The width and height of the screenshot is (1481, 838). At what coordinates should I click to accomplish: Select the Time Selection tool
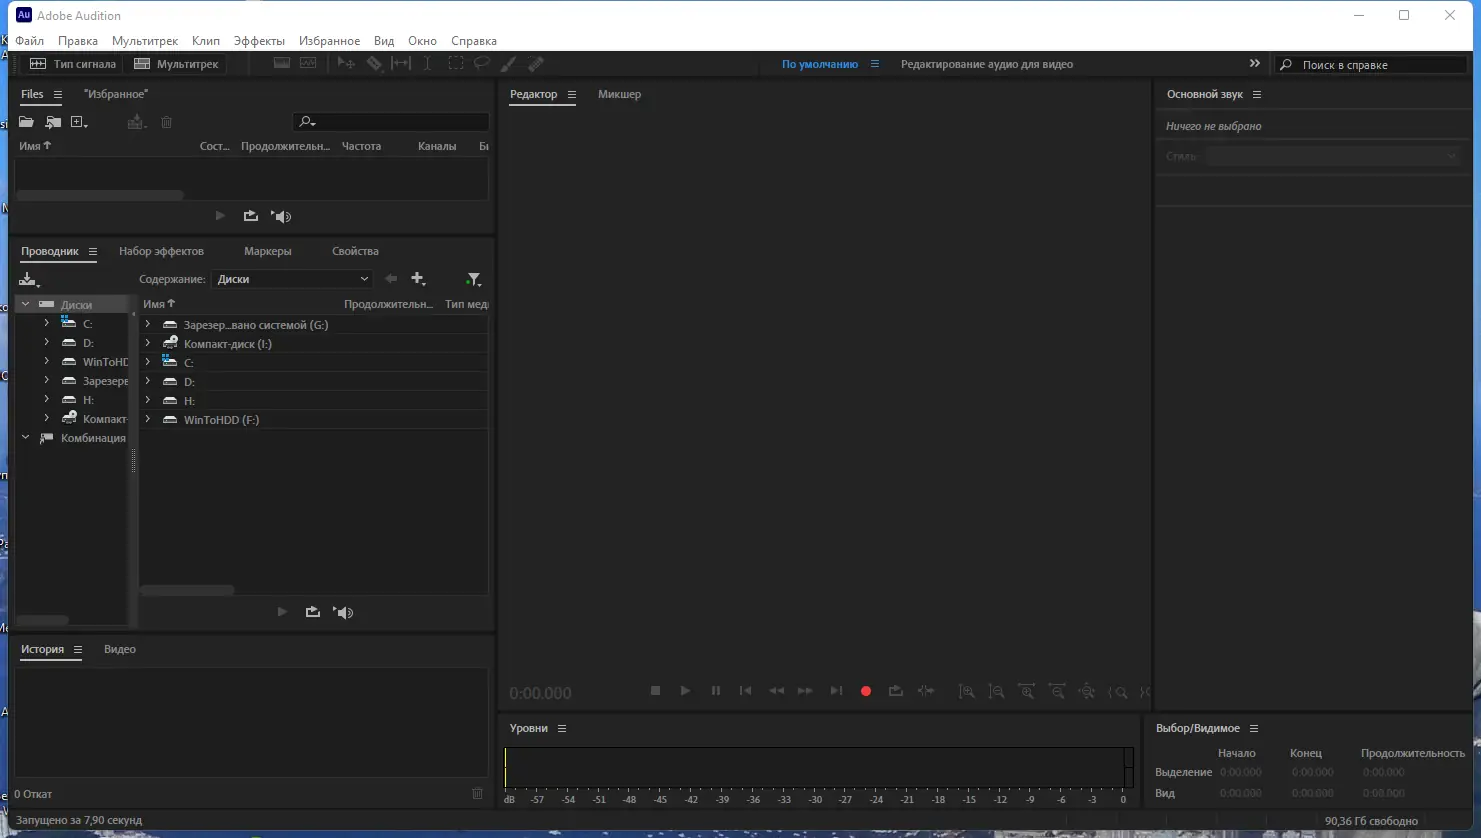[427, 63]
